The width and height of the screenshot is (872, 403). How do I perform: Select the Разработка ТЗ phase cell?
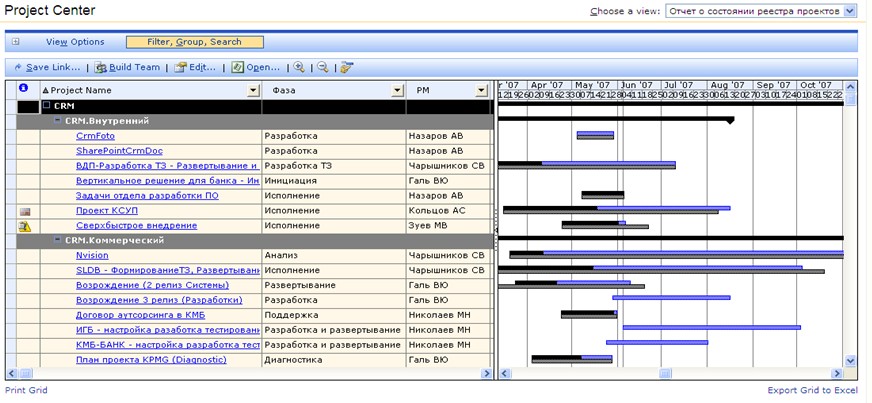pyautogui.click(x=334, y=166)
